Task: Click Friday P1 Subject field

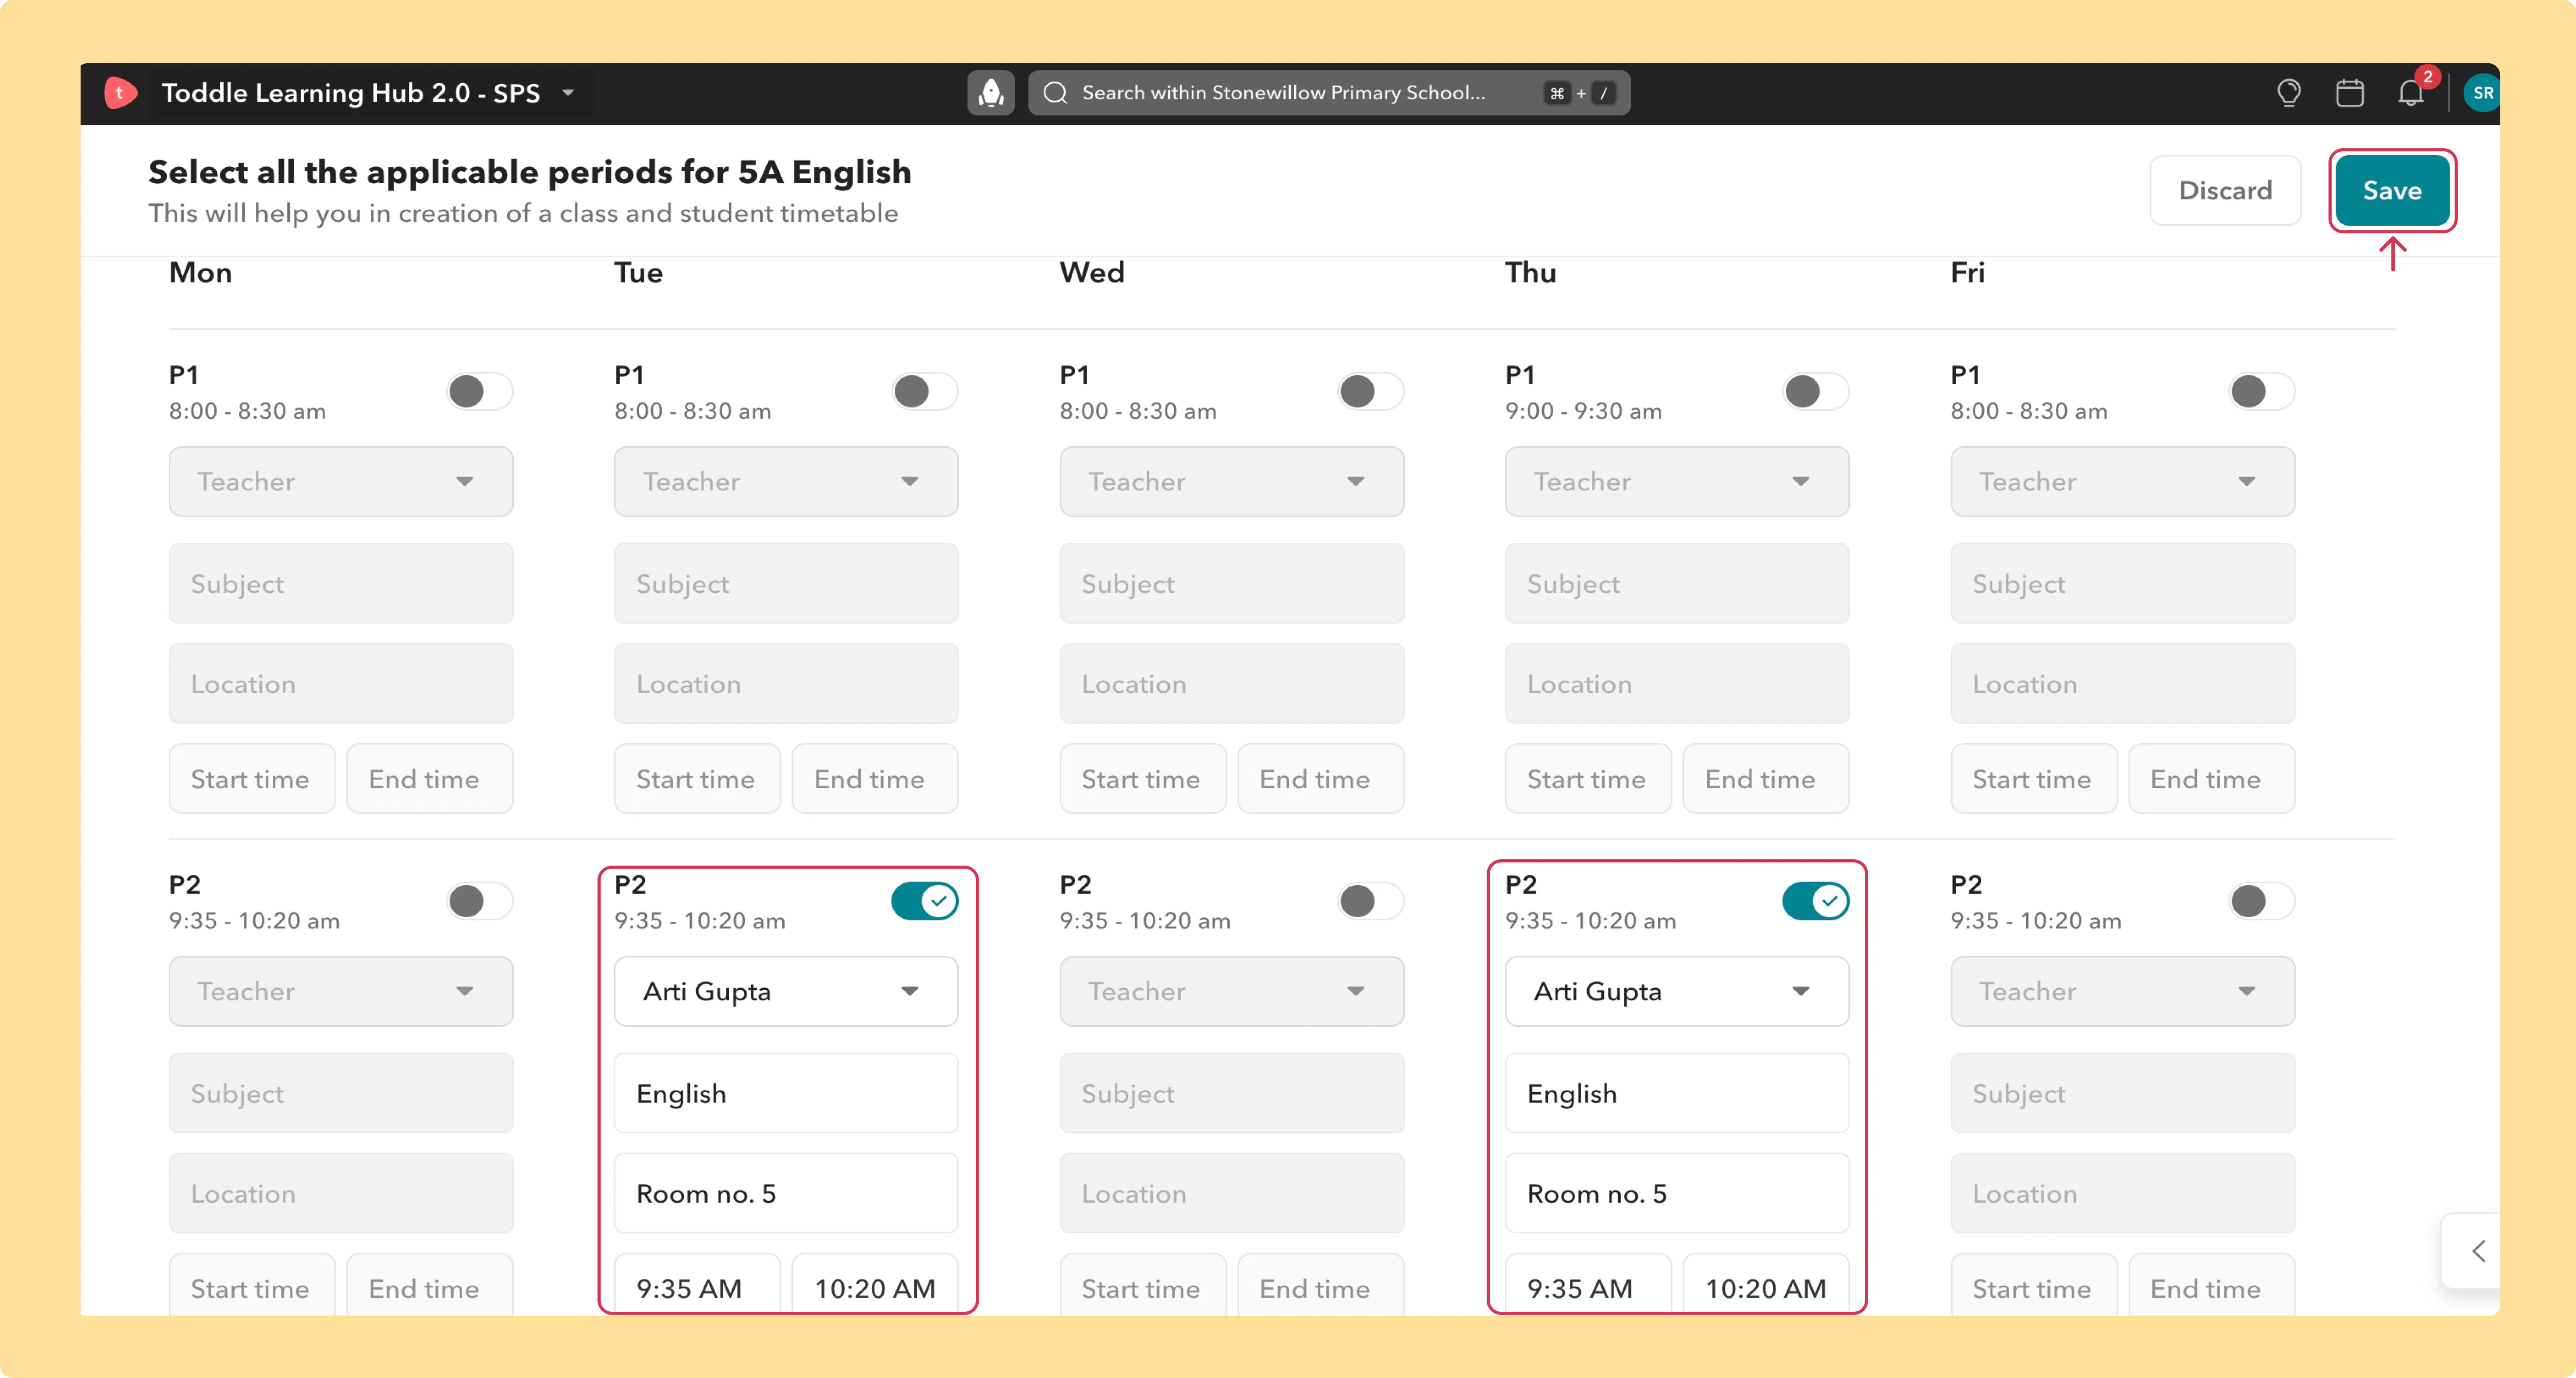Action: pyautogui.click(x=2123, y=583)
